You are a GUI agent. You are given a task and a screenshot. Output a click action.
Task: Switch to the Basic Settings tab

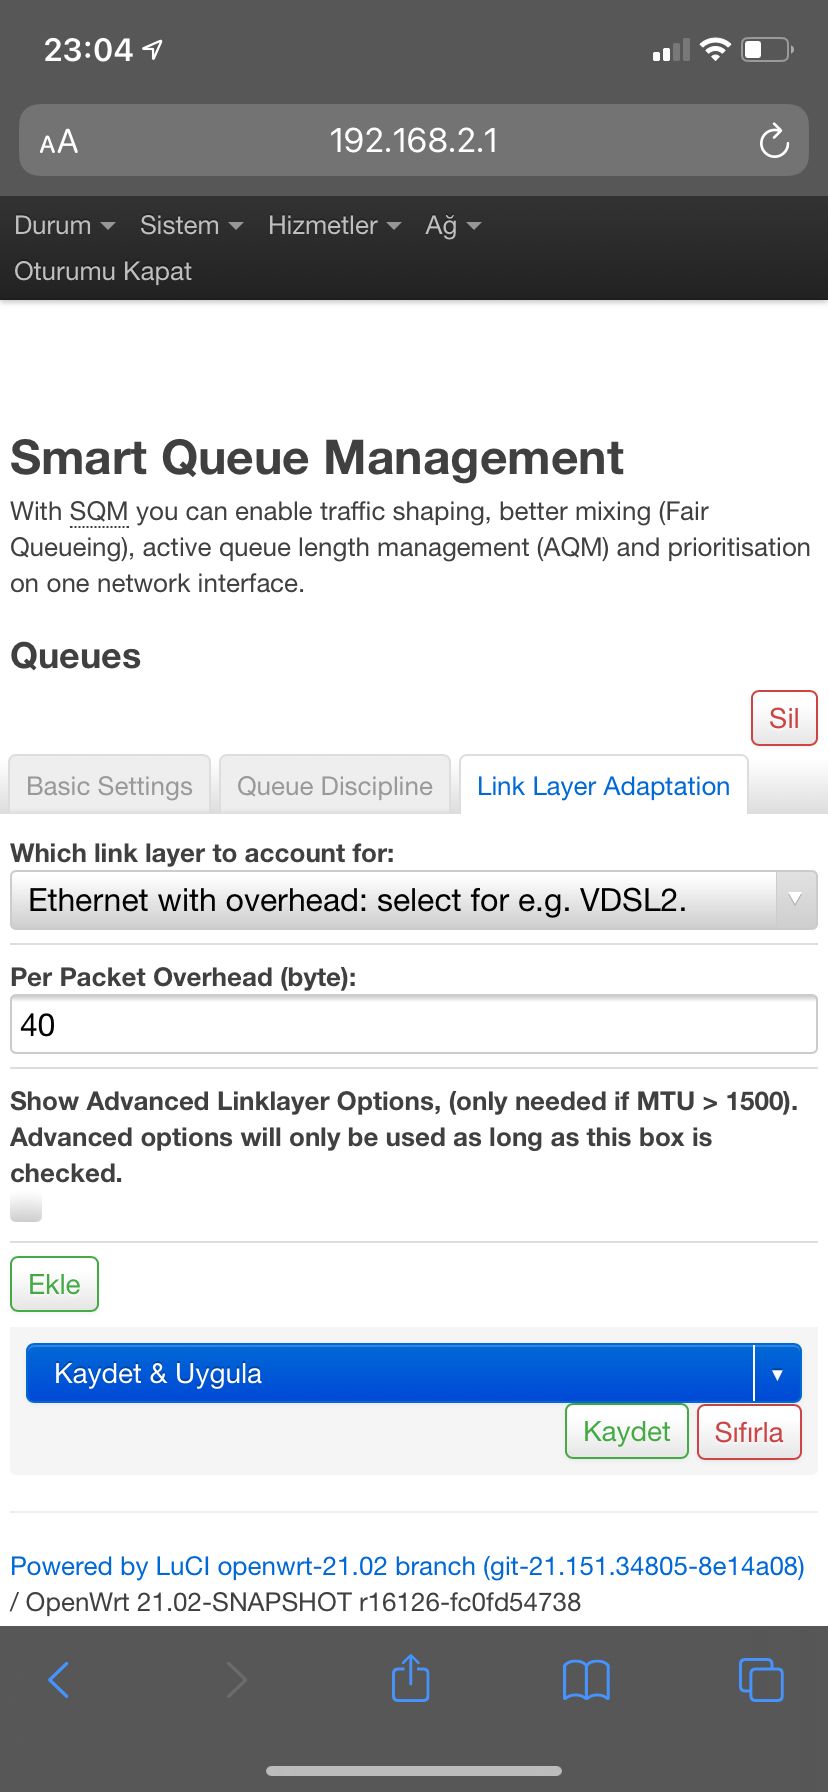point(110,785)
